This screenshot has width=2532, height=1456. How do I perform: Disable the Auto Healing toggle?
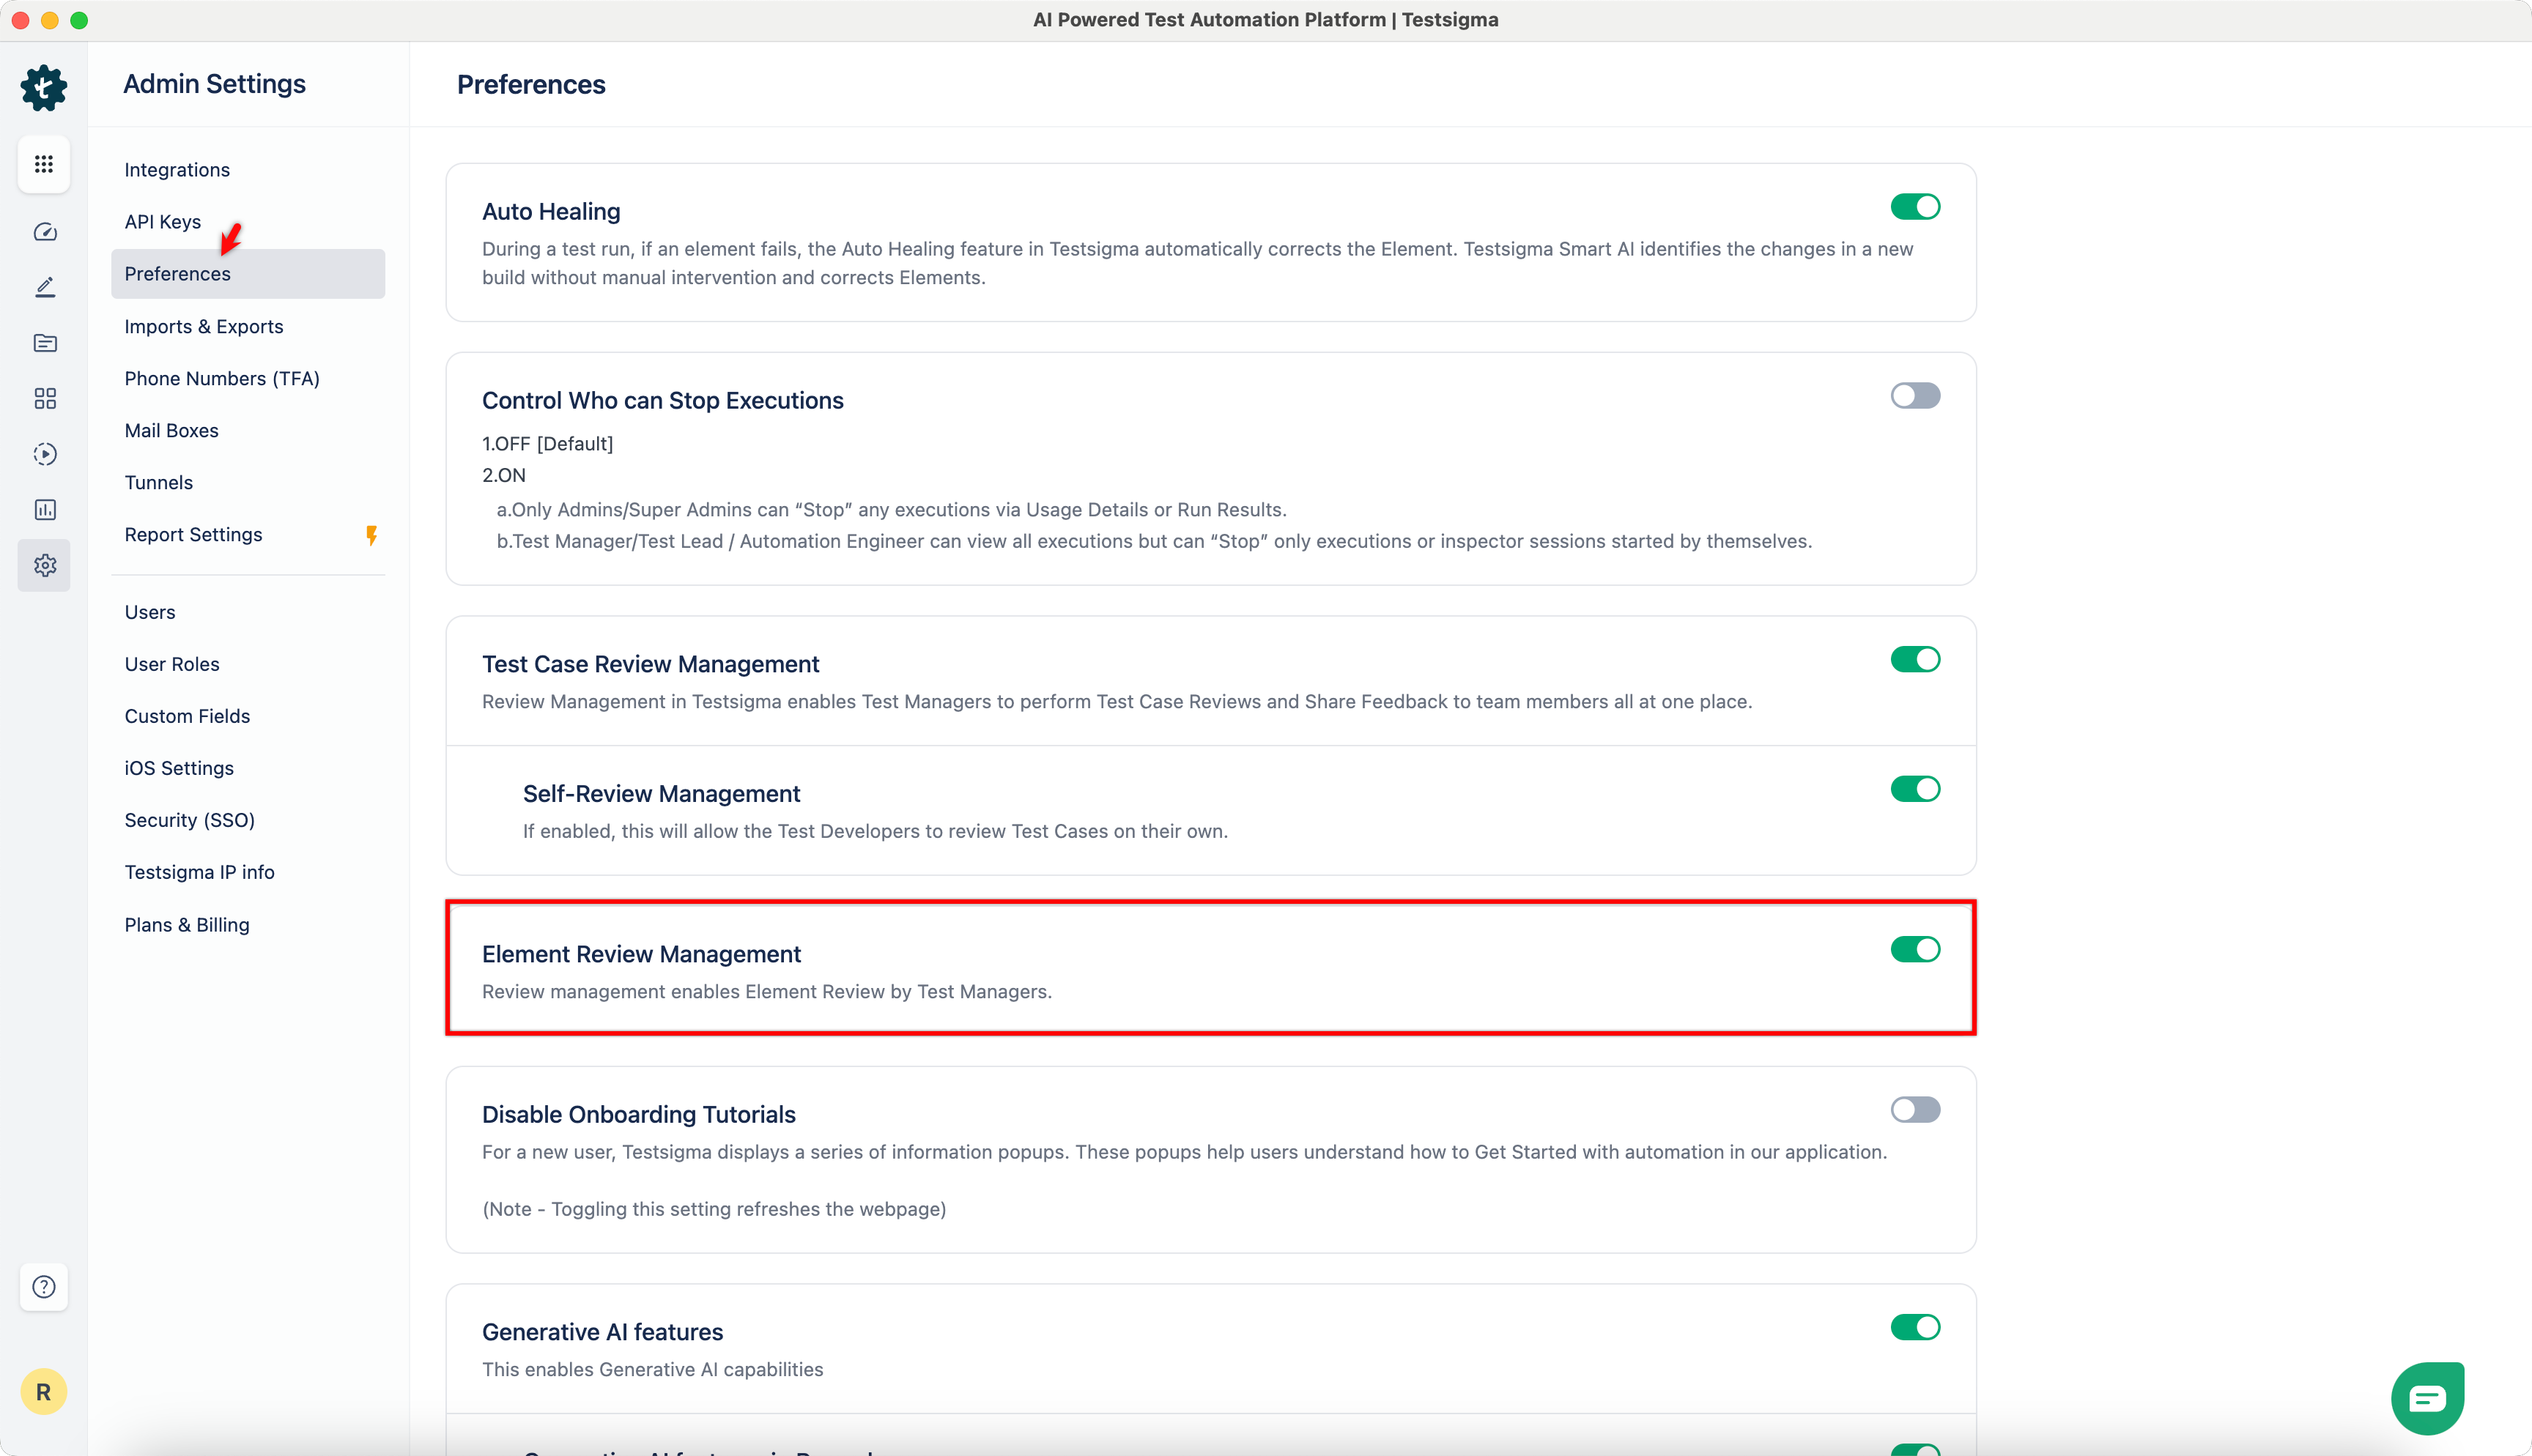point(1914,206)
